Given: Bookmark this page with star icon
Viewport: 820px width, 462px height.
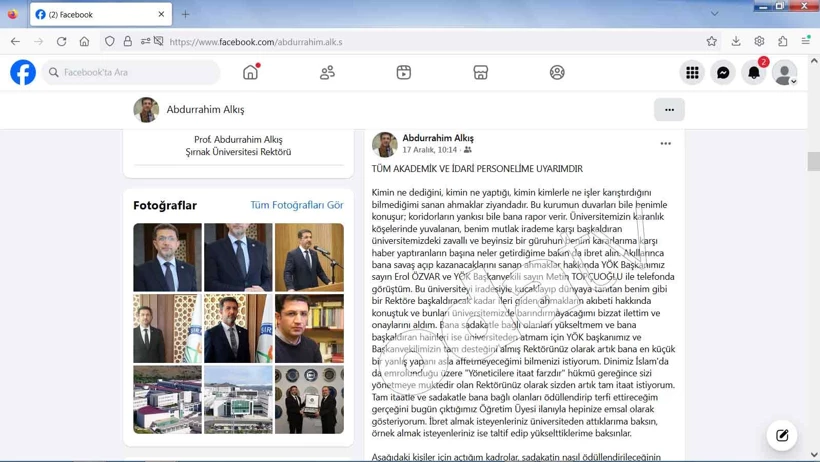Looking at the screenshot, I should point(711,42).
